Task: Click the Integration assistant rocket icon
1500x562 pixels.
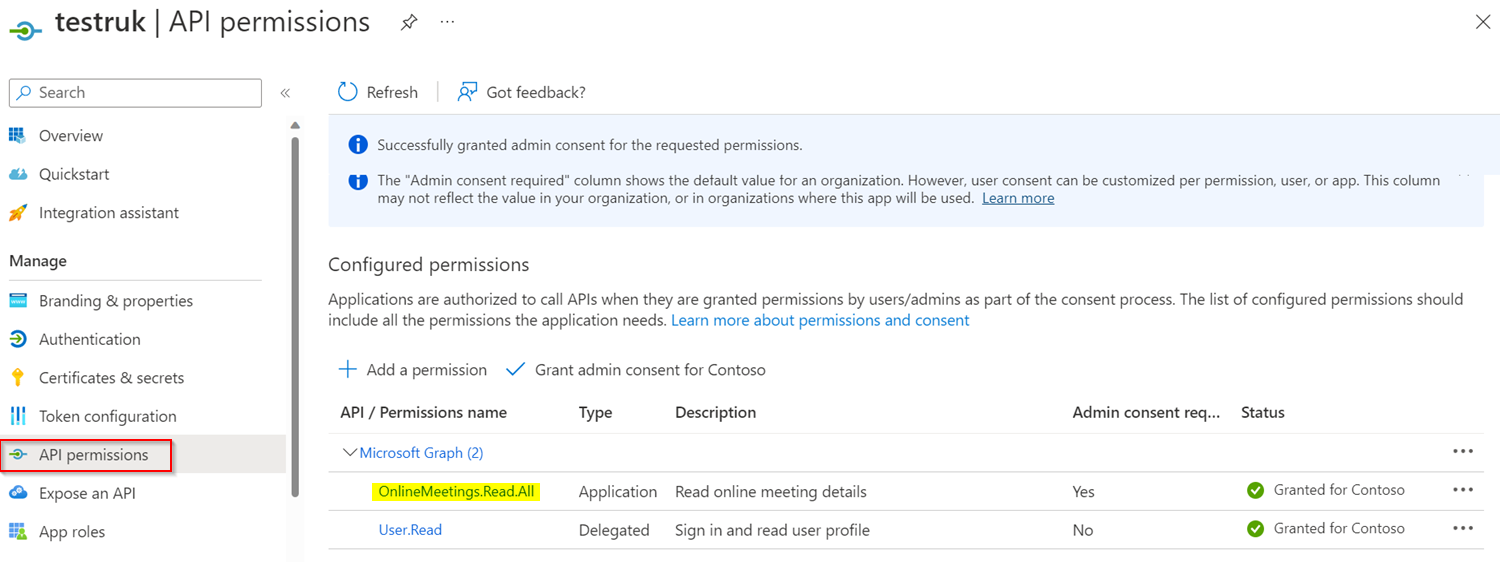Action: tap(18, 213)
